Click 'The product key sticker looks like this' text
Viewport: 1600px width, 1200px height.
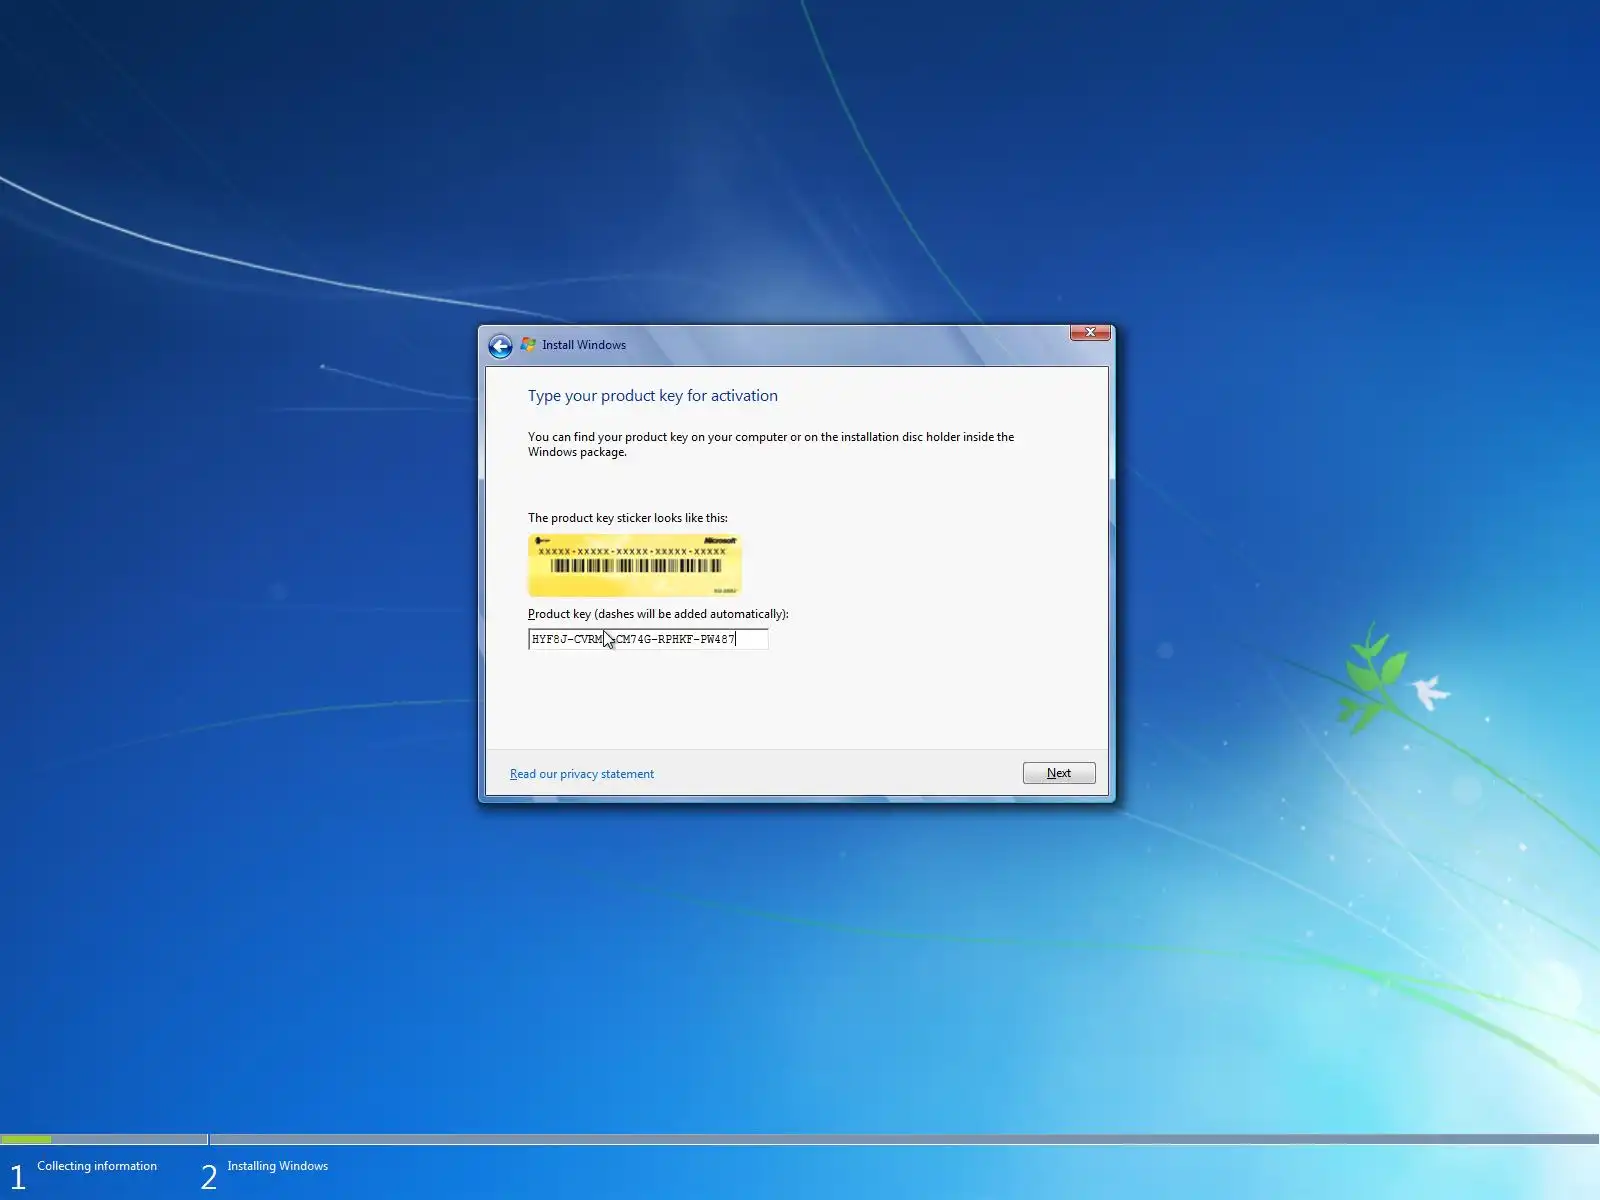628,518
